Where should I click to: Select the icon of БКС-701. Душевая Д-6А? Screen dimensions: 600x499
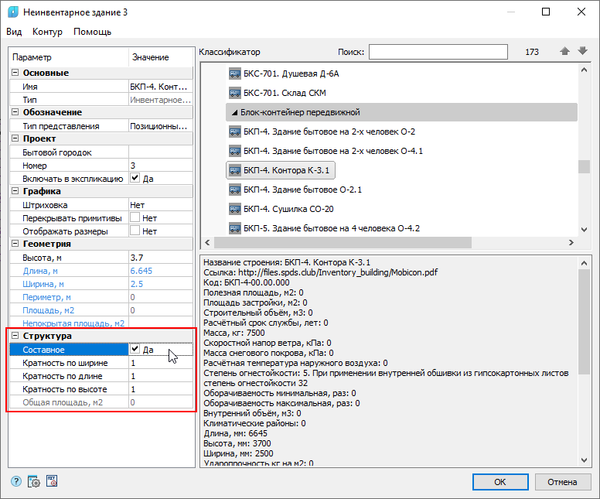point(235,73)
